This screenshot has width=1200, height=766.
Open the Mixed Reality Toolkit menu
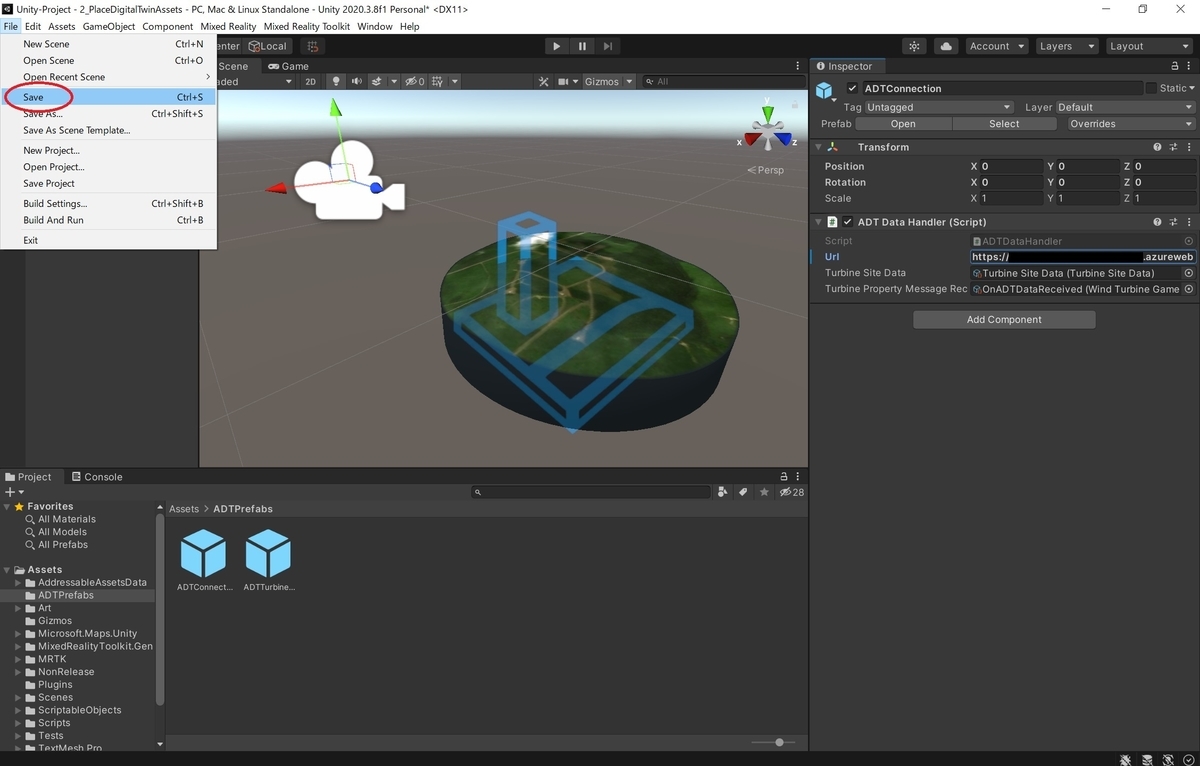point(307,26)
